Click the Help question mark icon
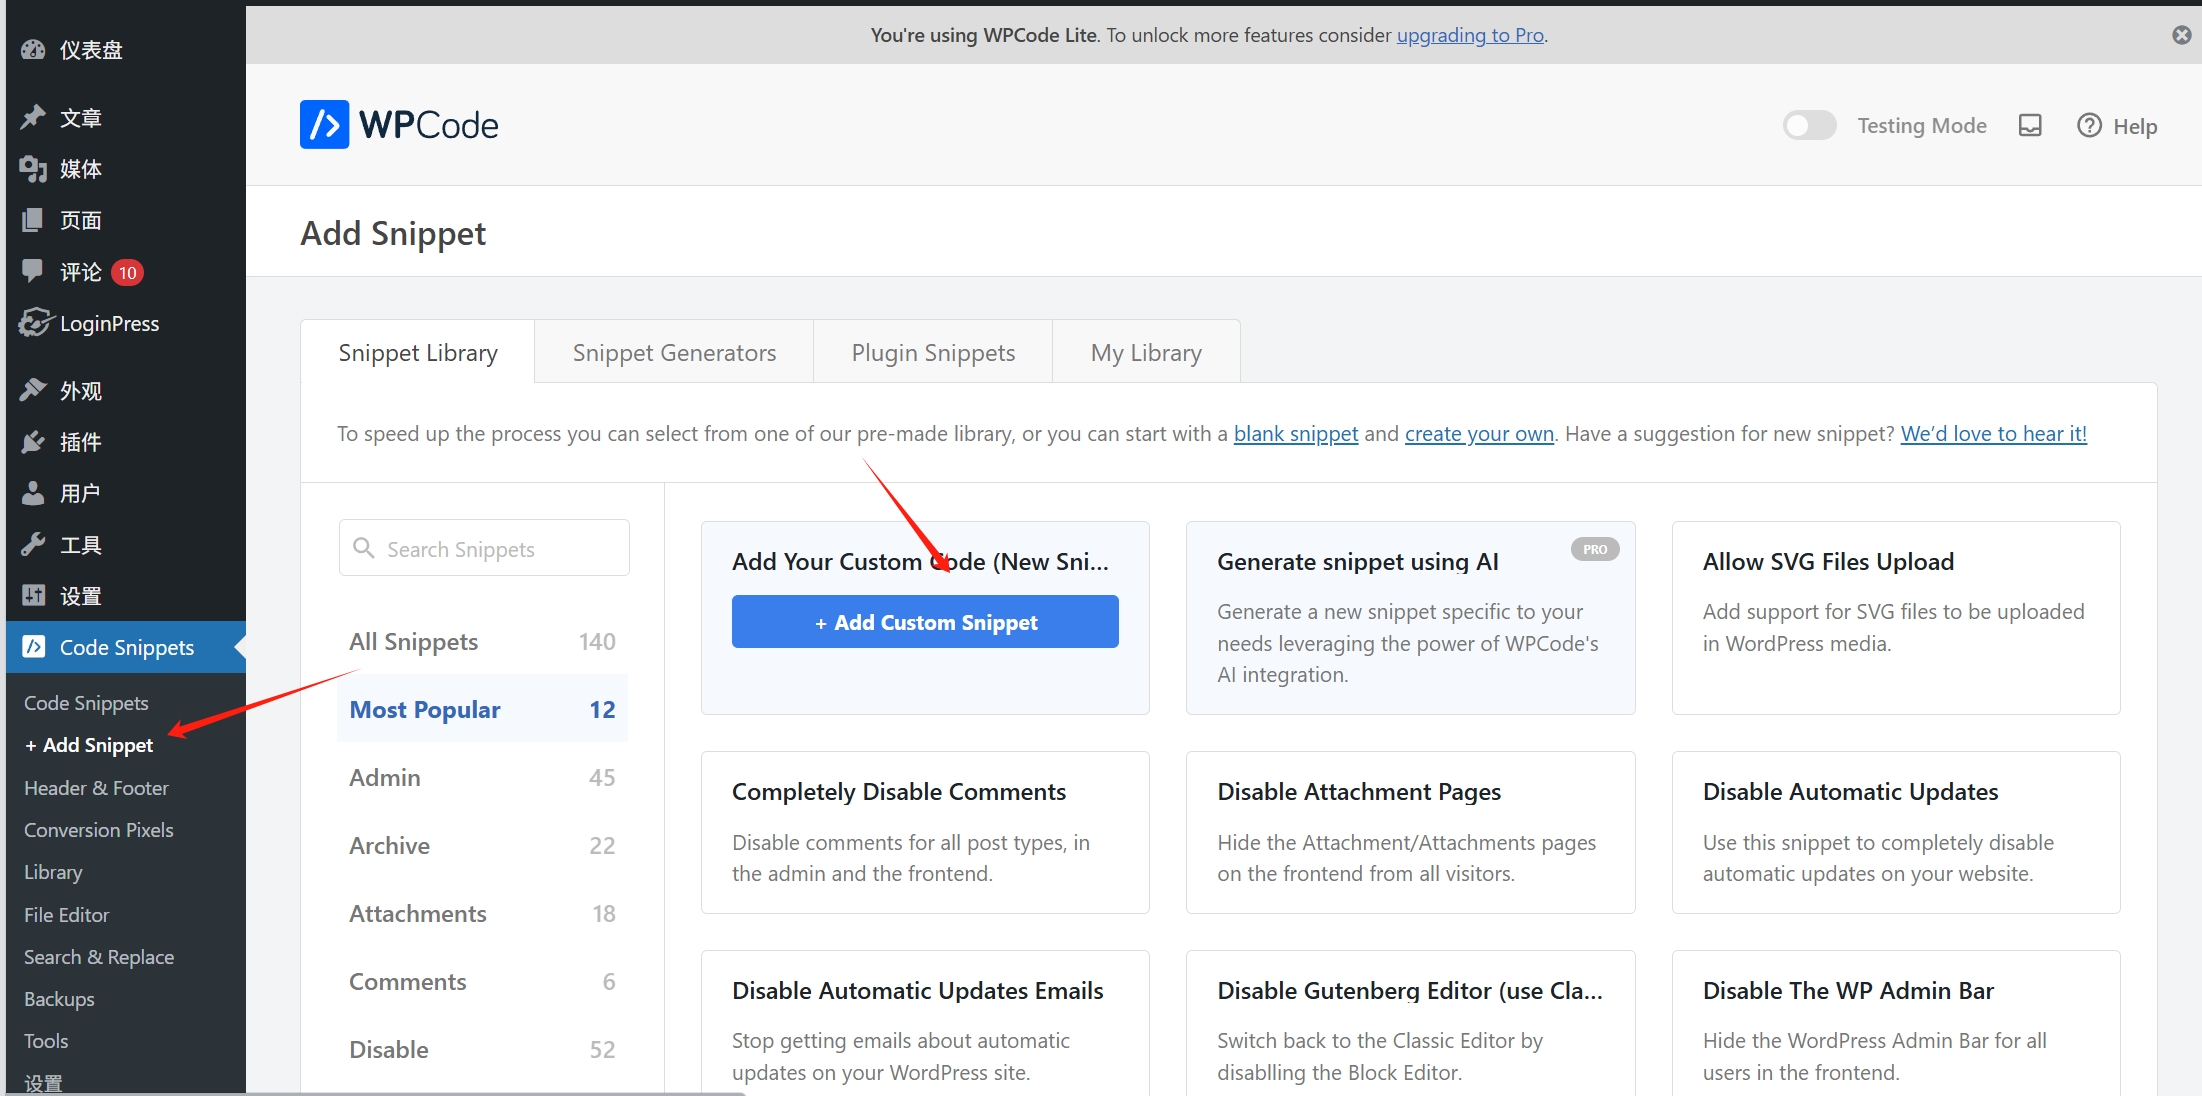 (x=2089, y=125)
